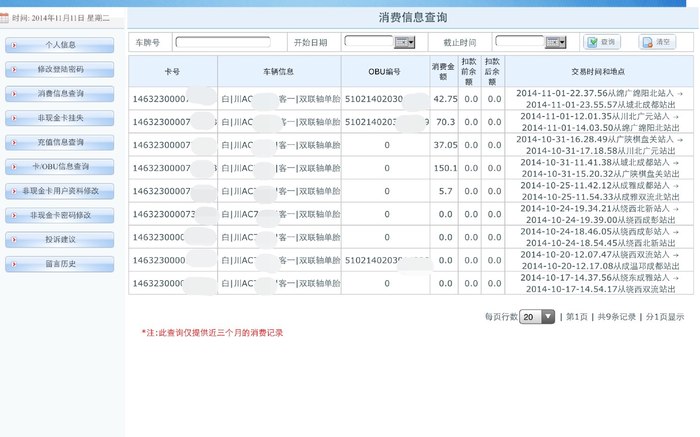Go to 投诉建议 section

[60, 240]
